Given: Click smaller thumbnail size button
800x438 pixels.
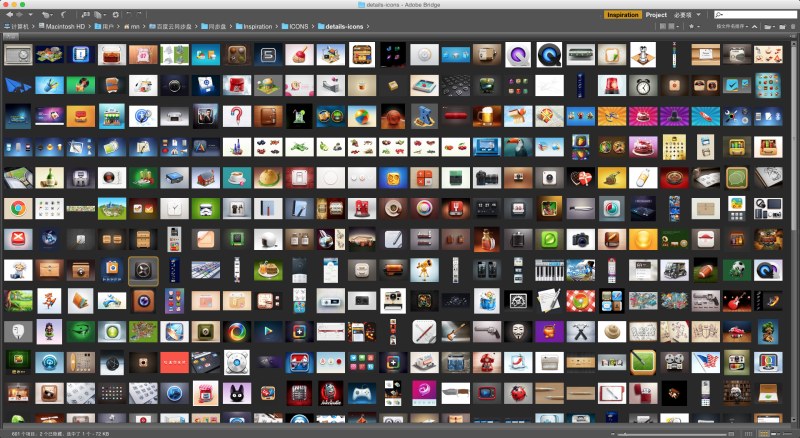Looking at the screenshot, I should (x=612, y=434).
